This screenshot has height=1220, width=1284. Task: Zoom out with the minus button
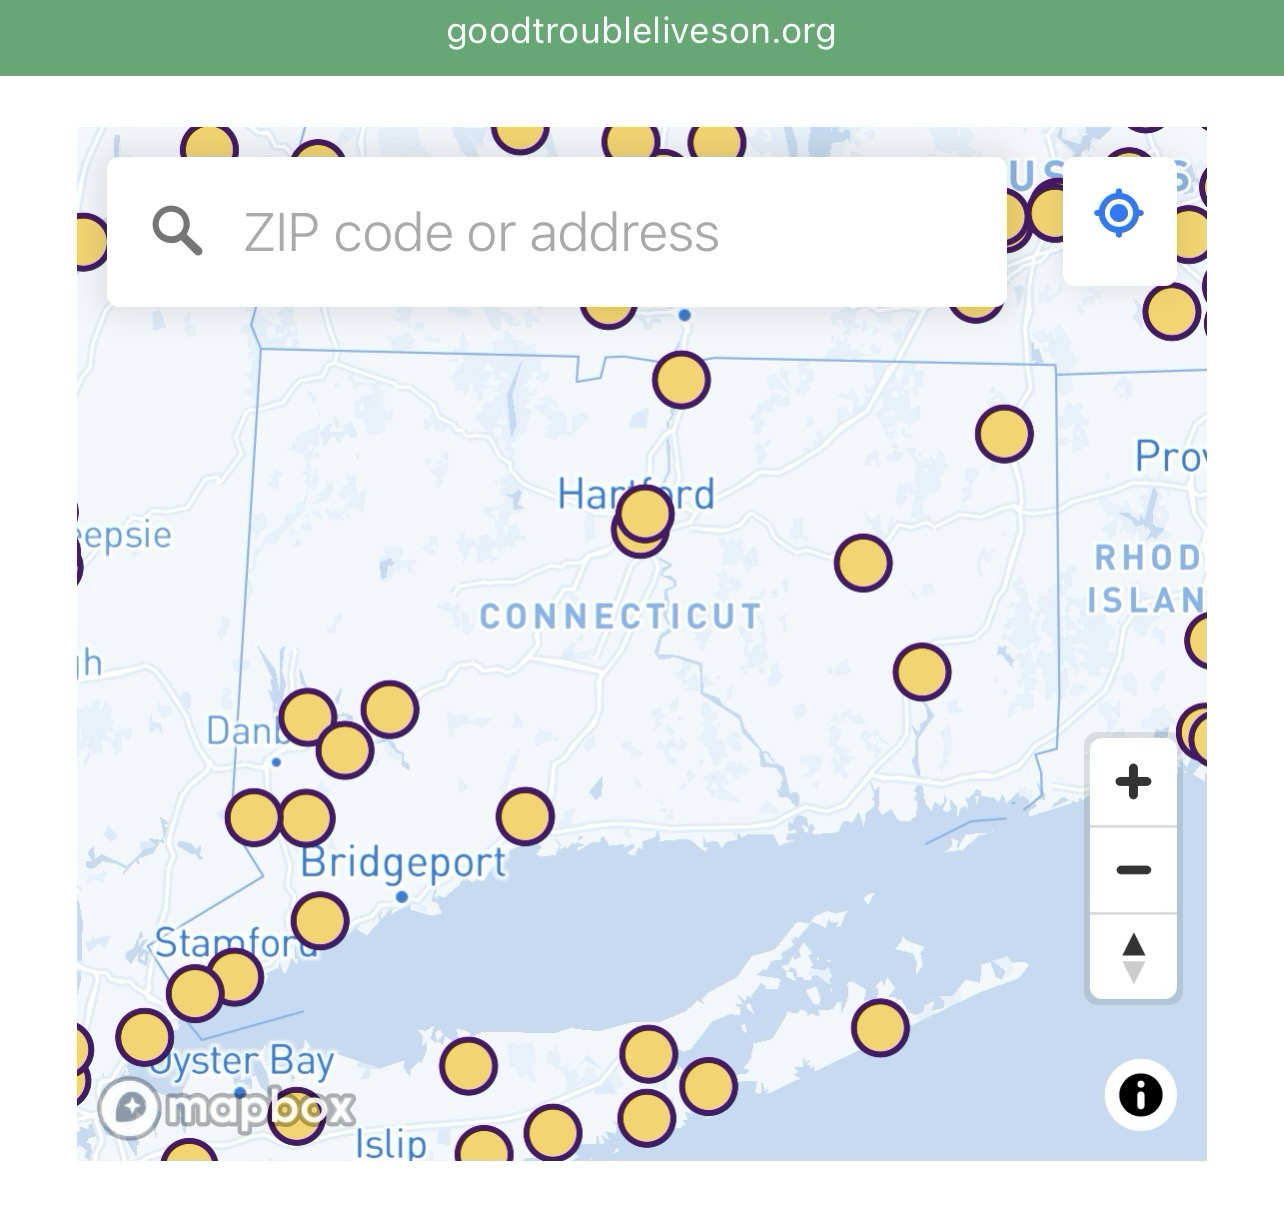coord(1133,869)
